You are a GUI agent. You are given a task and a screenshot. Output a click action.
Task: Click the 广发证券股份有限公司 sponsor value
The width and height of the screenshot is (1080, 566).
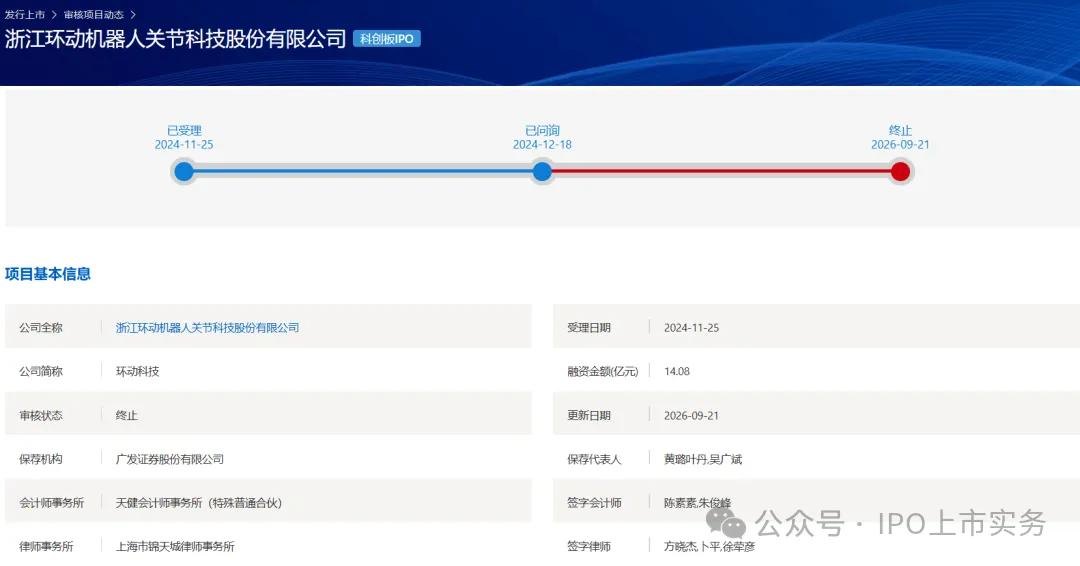[169, 459]
